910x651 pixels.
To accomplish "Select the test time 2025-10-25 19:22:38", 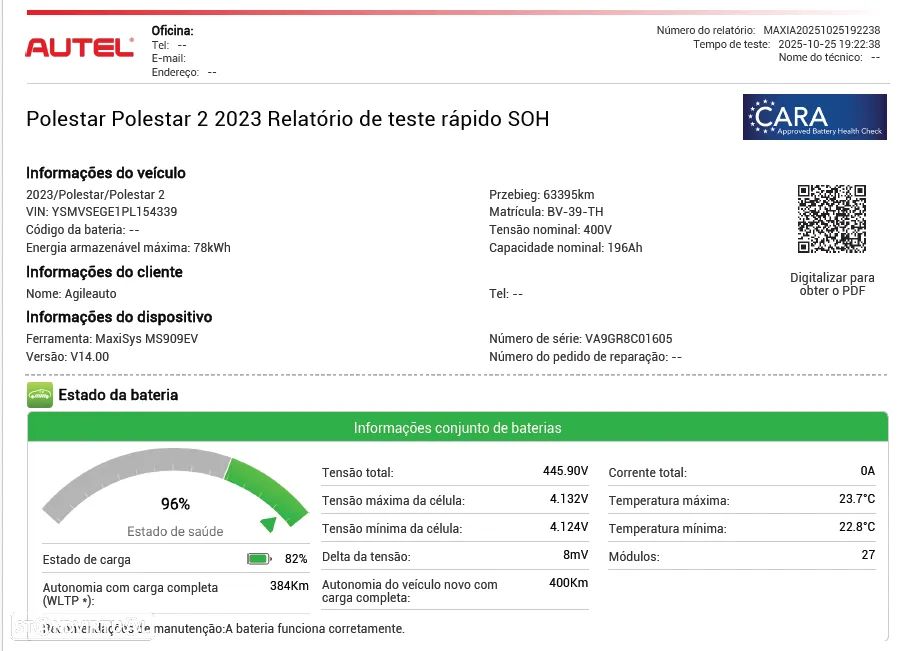I will tap(829, 44).
